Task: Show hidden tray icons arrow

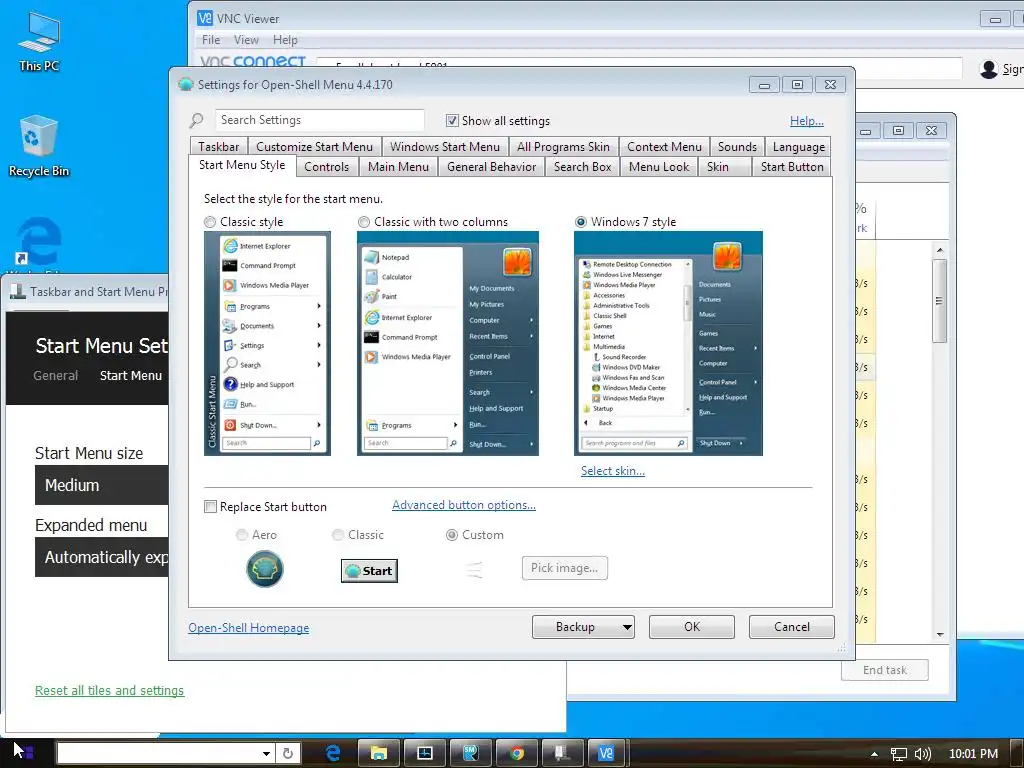Action: pos(874,754)
